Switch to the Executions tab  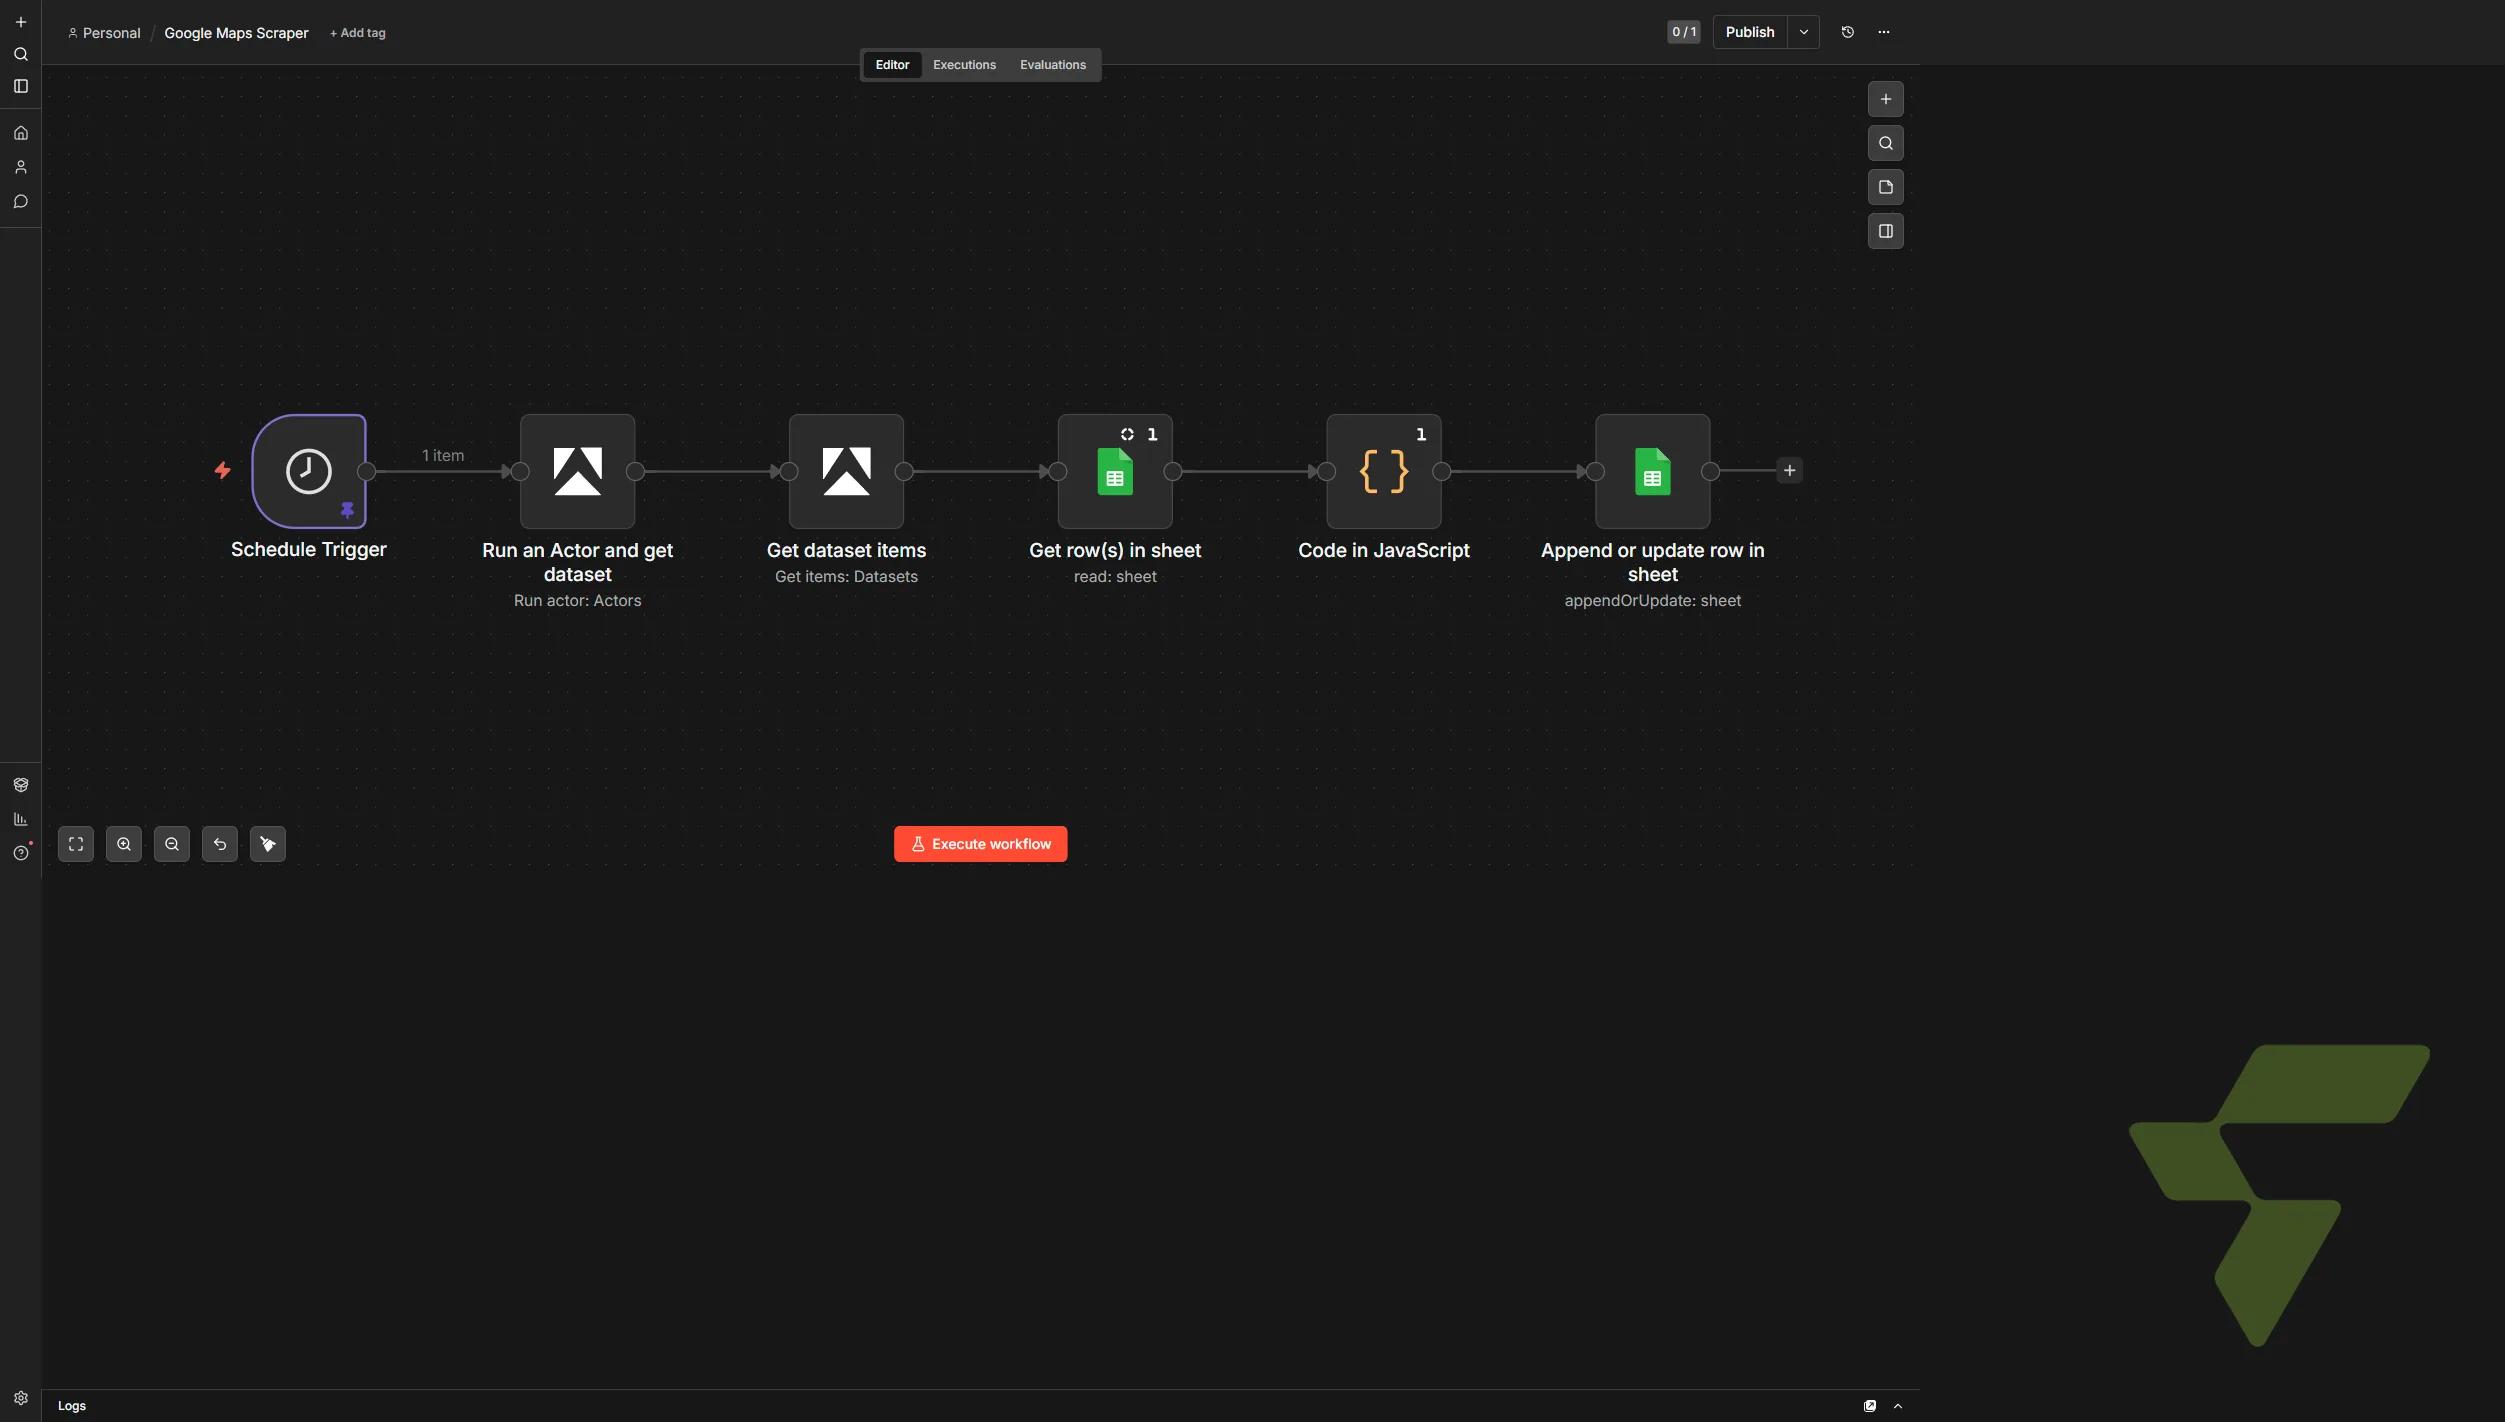(x=964, y=65)
